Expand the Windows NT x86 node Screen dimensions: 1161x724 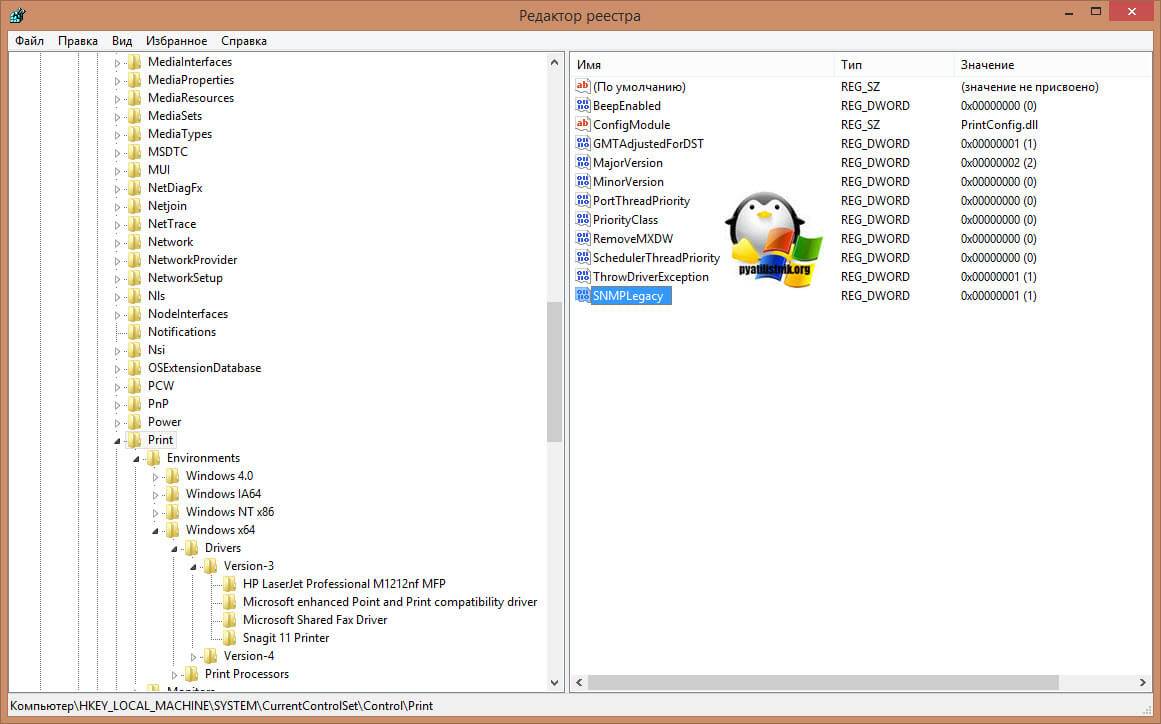point(155,512)
